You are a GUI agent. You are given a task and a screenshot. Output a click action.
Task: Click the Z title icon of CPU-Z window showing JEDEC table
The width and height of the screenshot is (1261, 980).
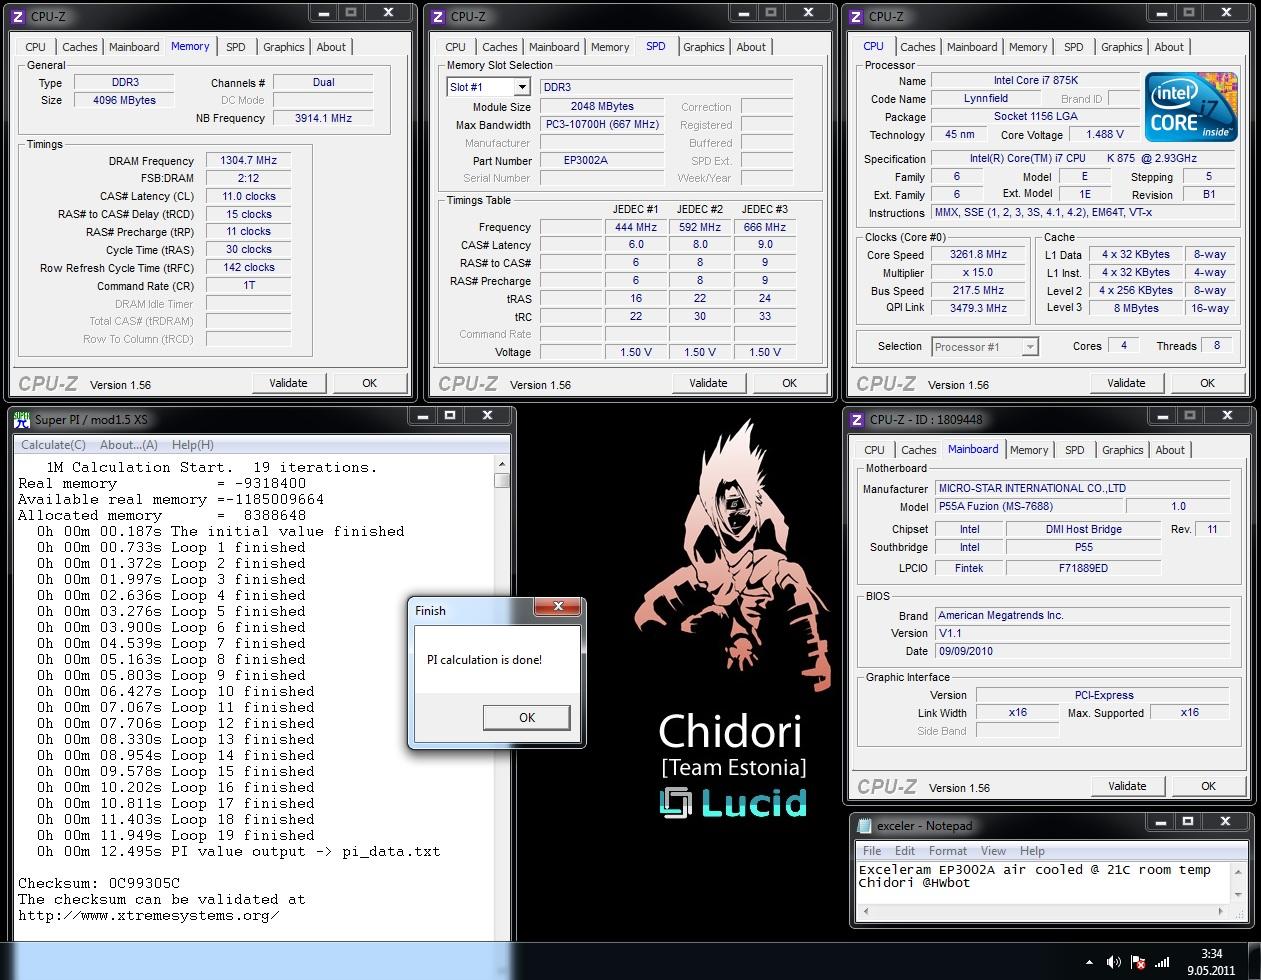(x=438, y=17)
